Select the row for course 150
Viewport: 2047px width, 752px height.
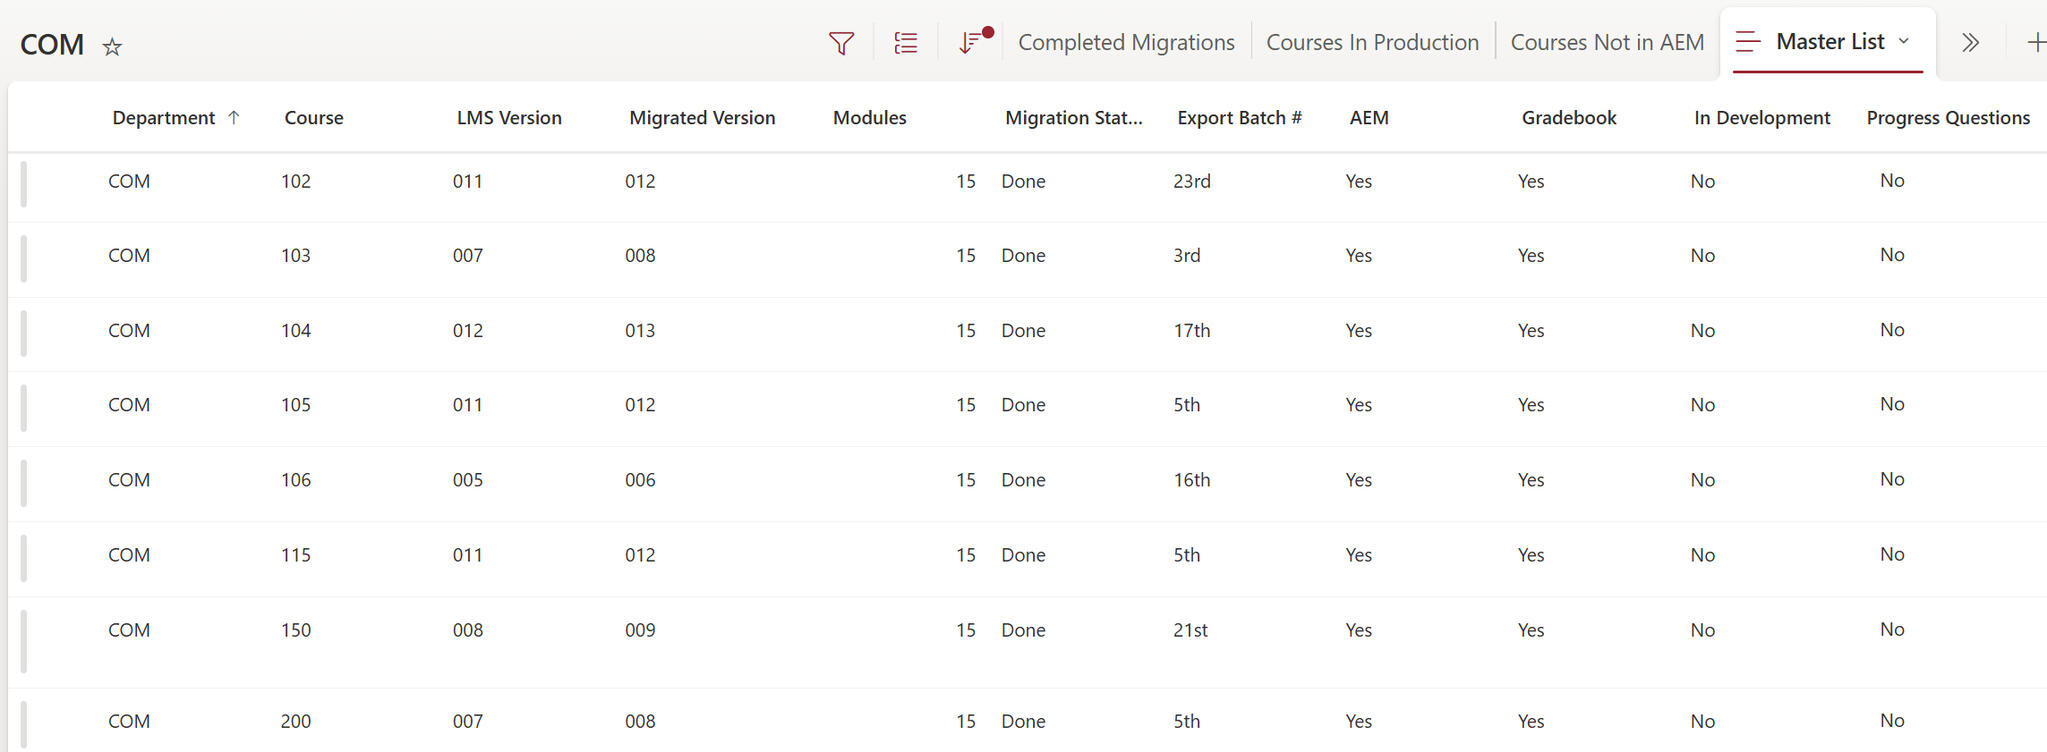(x=24, y=640)
